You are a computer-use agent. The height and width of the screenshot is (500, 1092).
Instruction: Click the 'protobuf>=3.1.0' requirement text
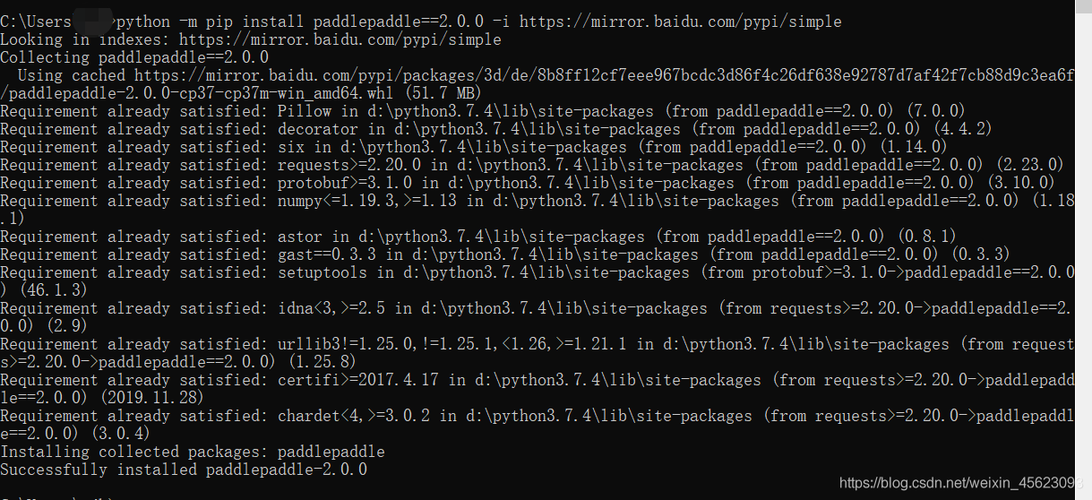344,183
